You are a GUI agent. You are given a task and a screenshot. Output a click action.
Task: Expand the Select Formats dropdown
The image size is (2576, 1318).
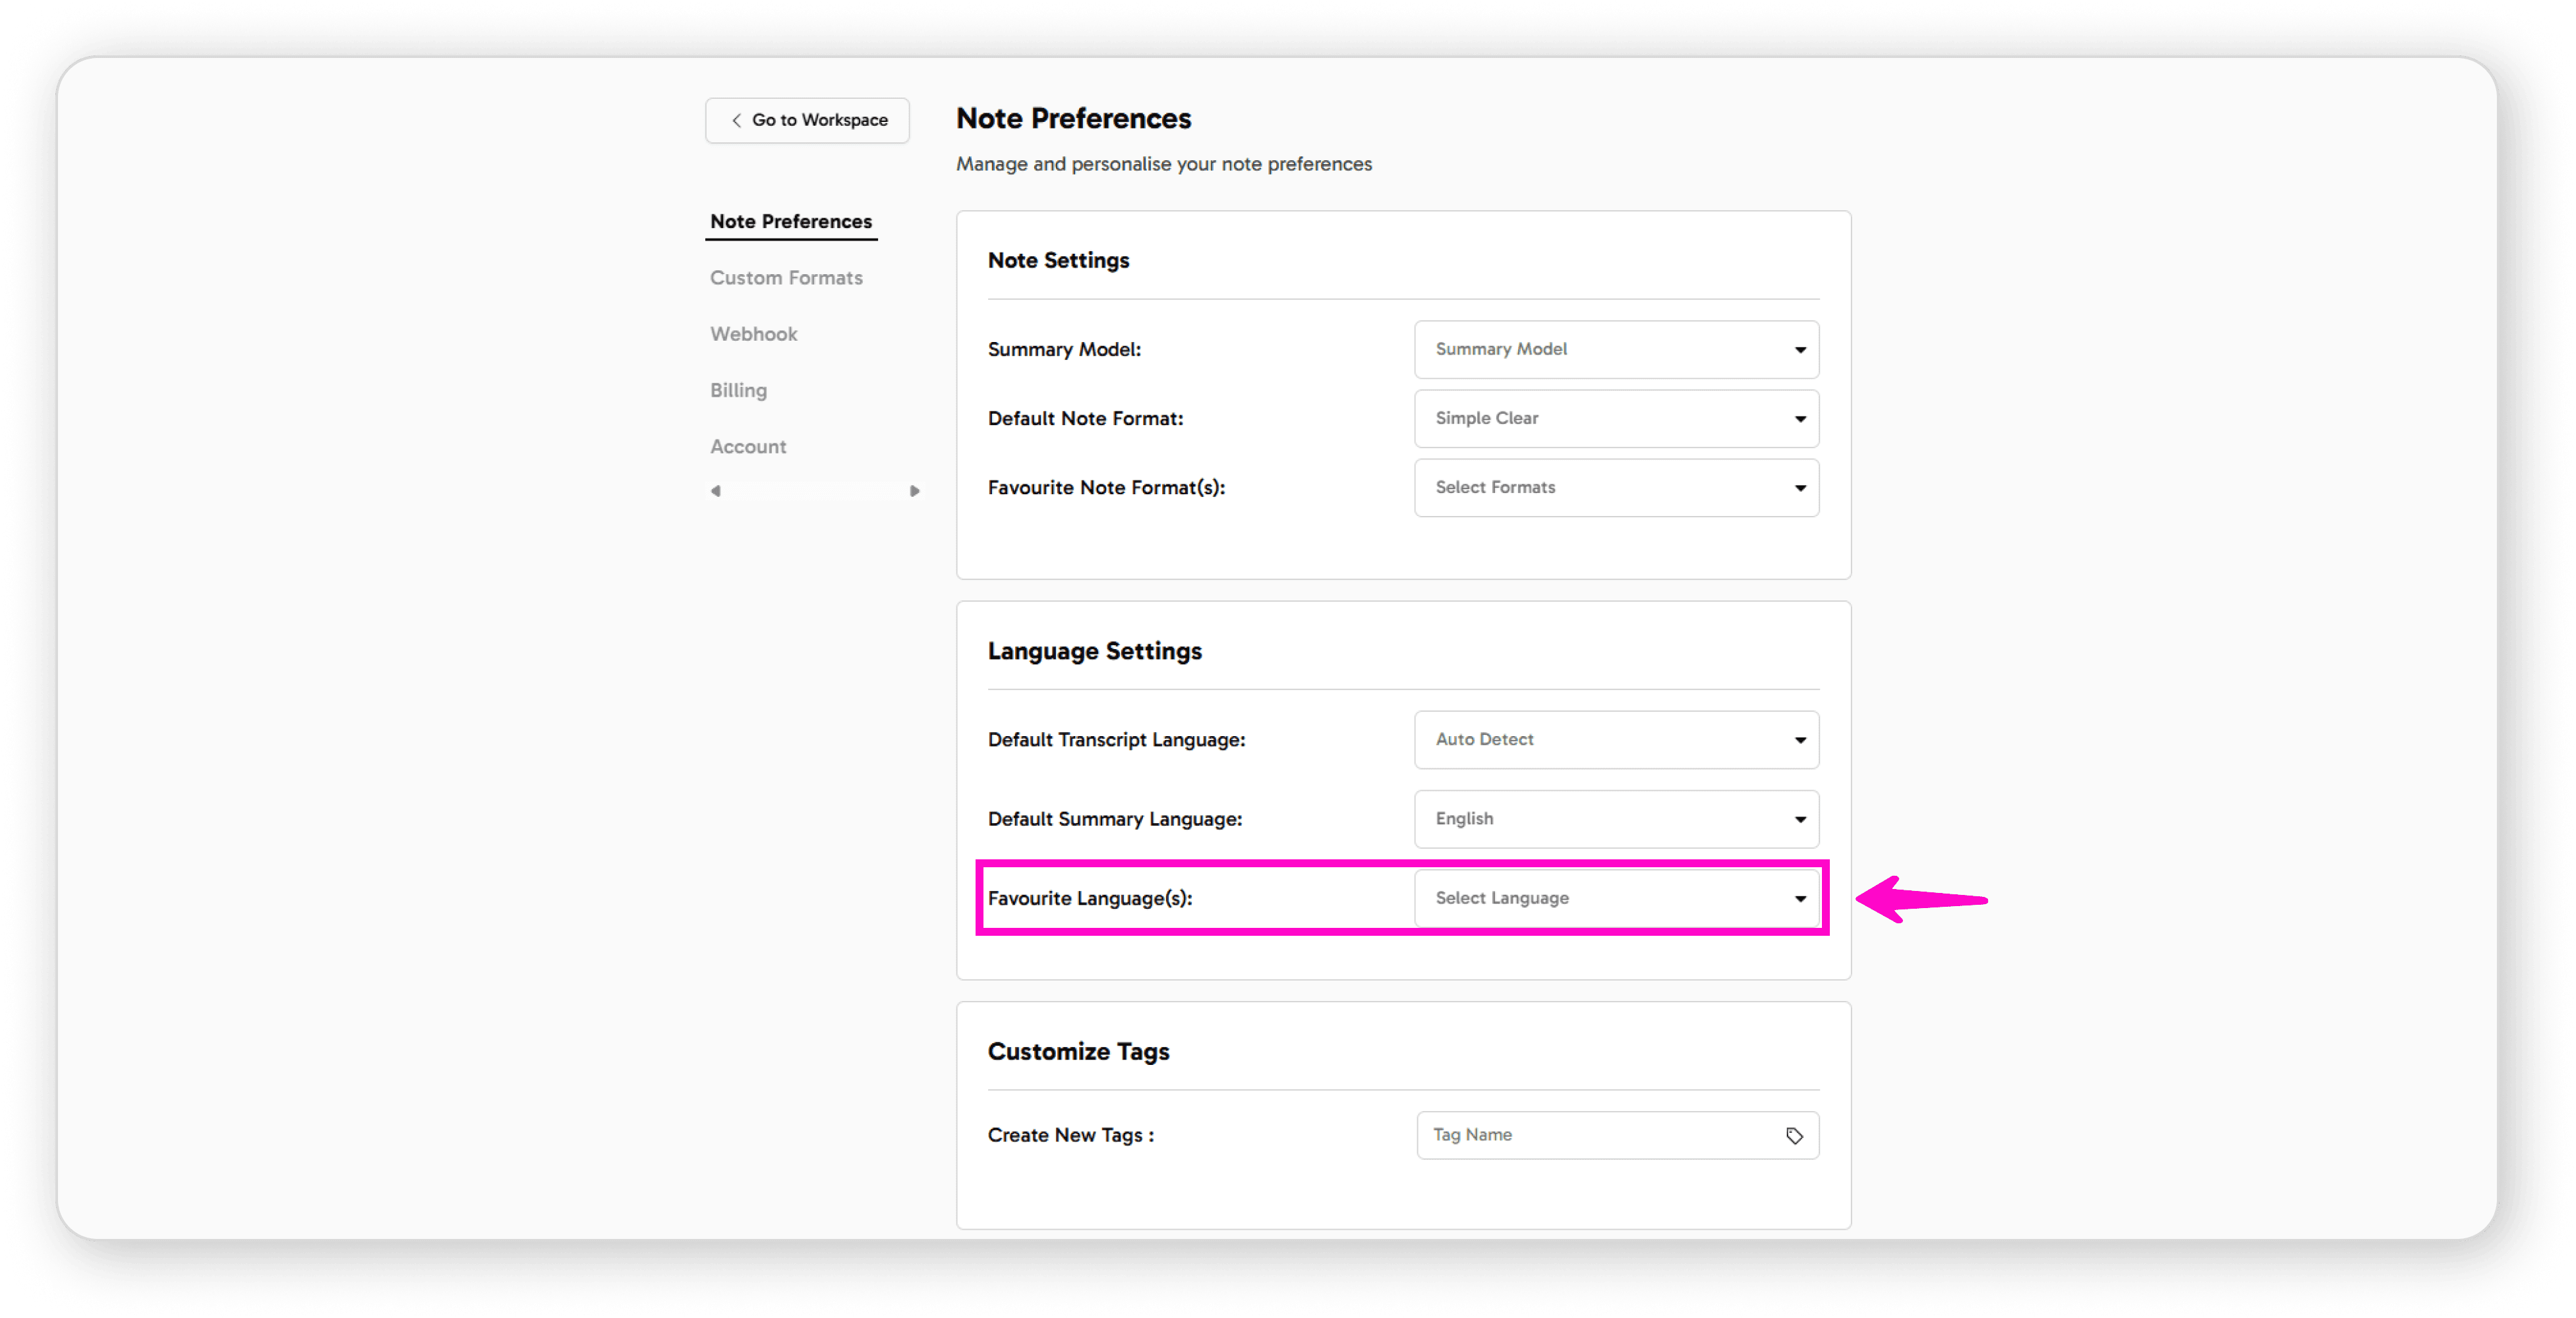[1616, 487]
